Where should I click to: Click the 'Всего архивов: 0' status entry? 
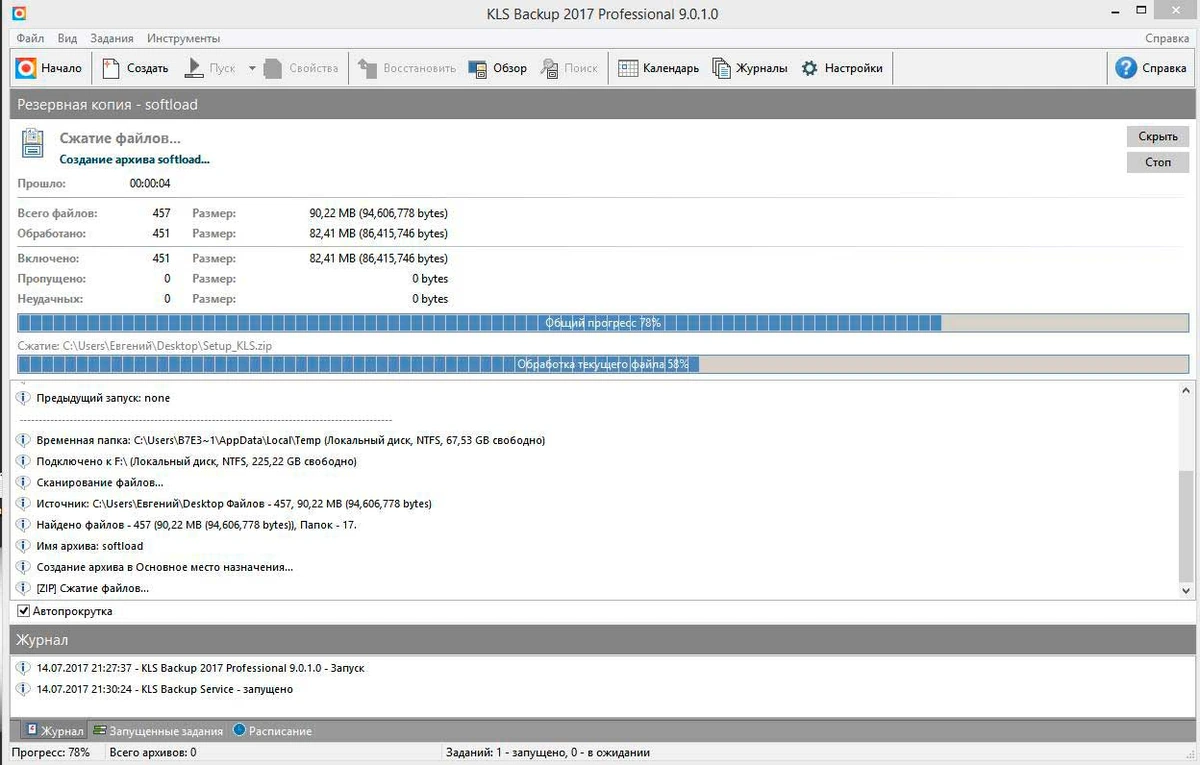(x=153, y=752)
